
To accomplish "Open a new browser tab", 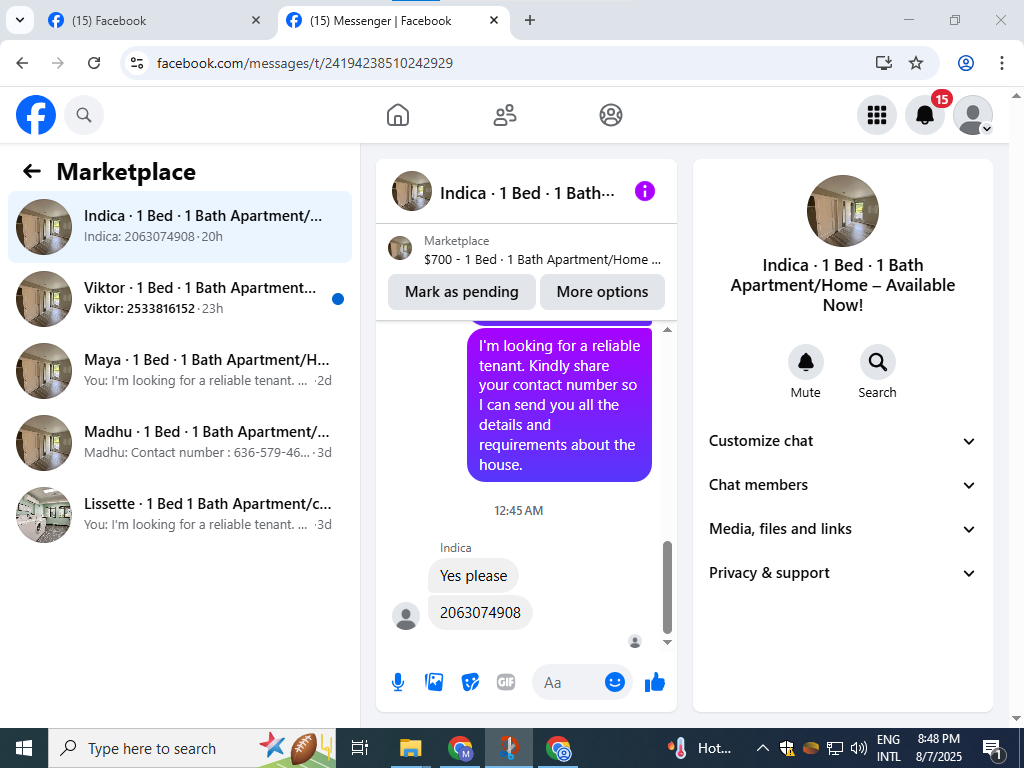I will [530, 20].
